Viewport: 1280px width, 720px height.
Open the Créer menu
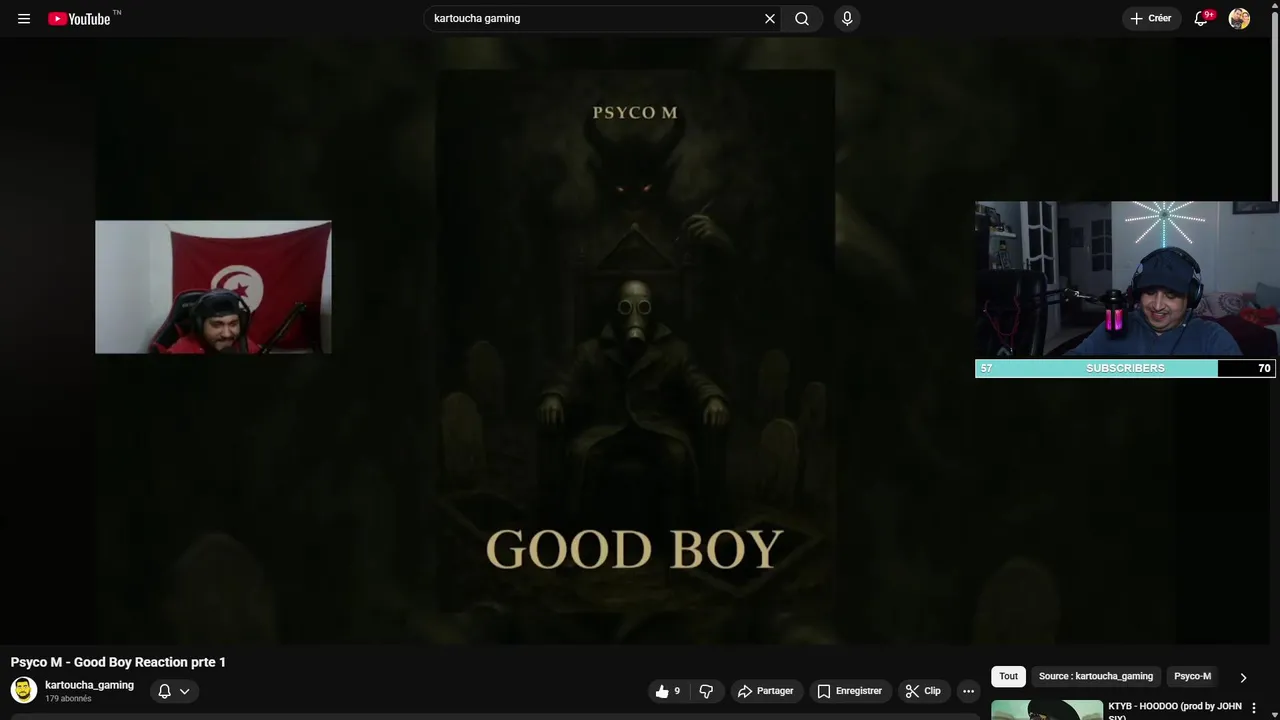pyautogui.click(x=1151, y=18)
